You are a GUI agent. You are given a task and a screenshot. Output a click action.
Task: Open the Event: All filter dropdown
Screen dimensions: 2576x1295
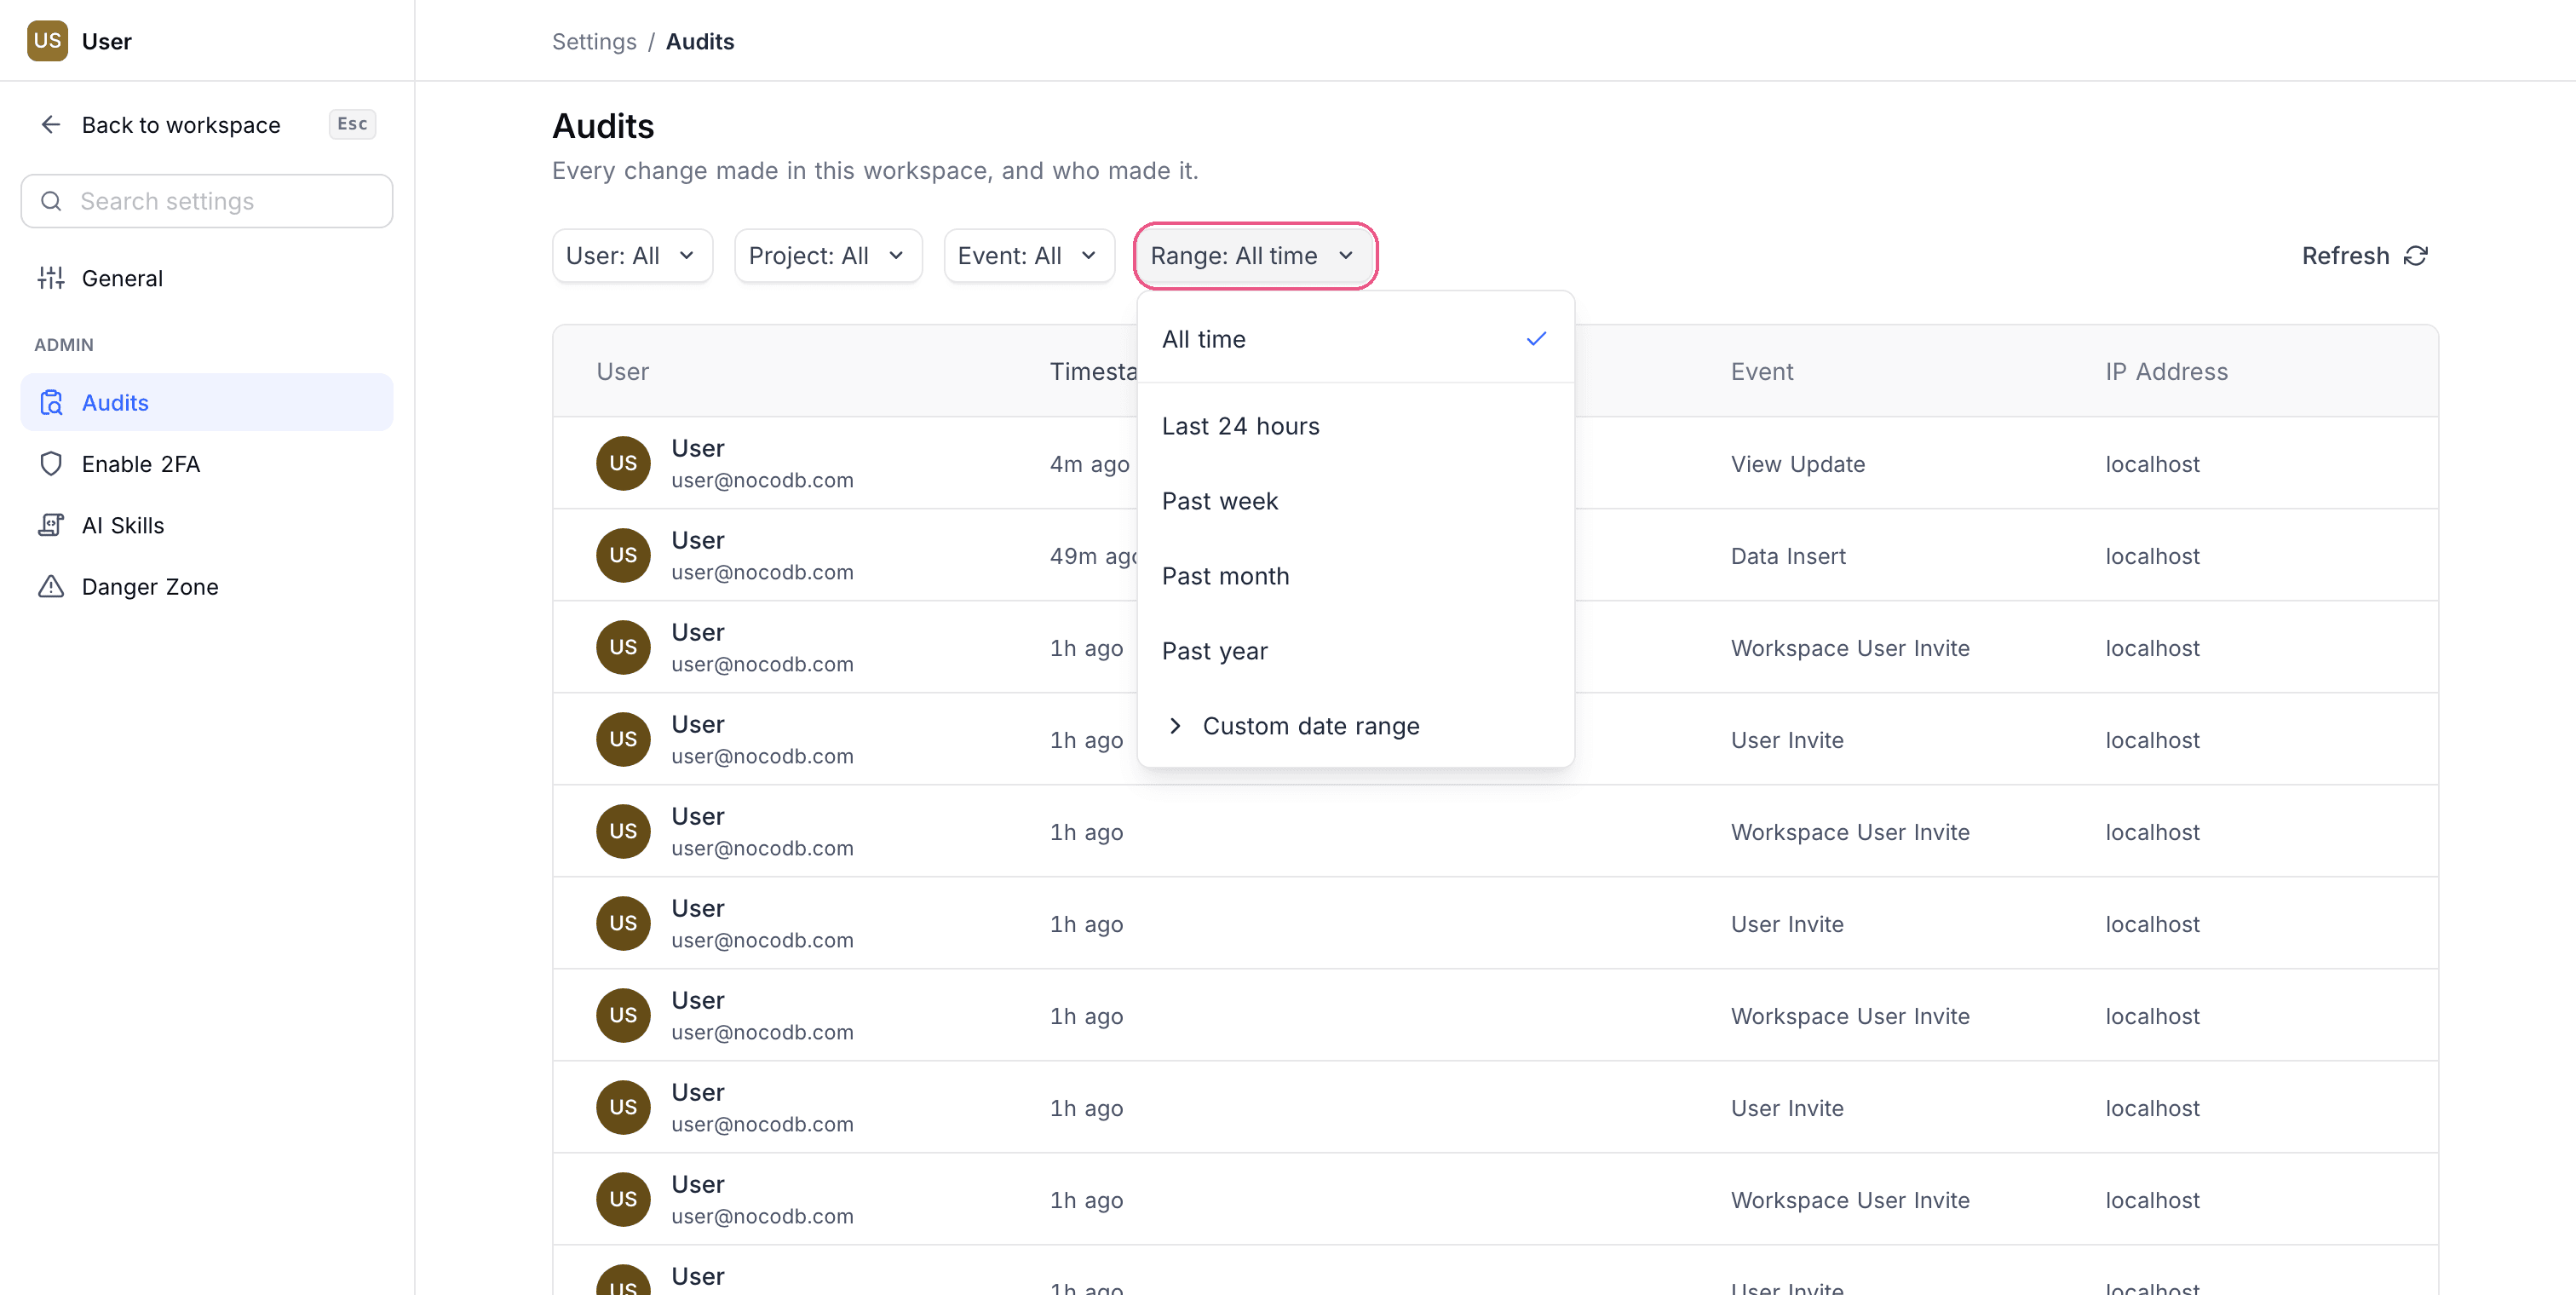click(x=1029, y=256)
